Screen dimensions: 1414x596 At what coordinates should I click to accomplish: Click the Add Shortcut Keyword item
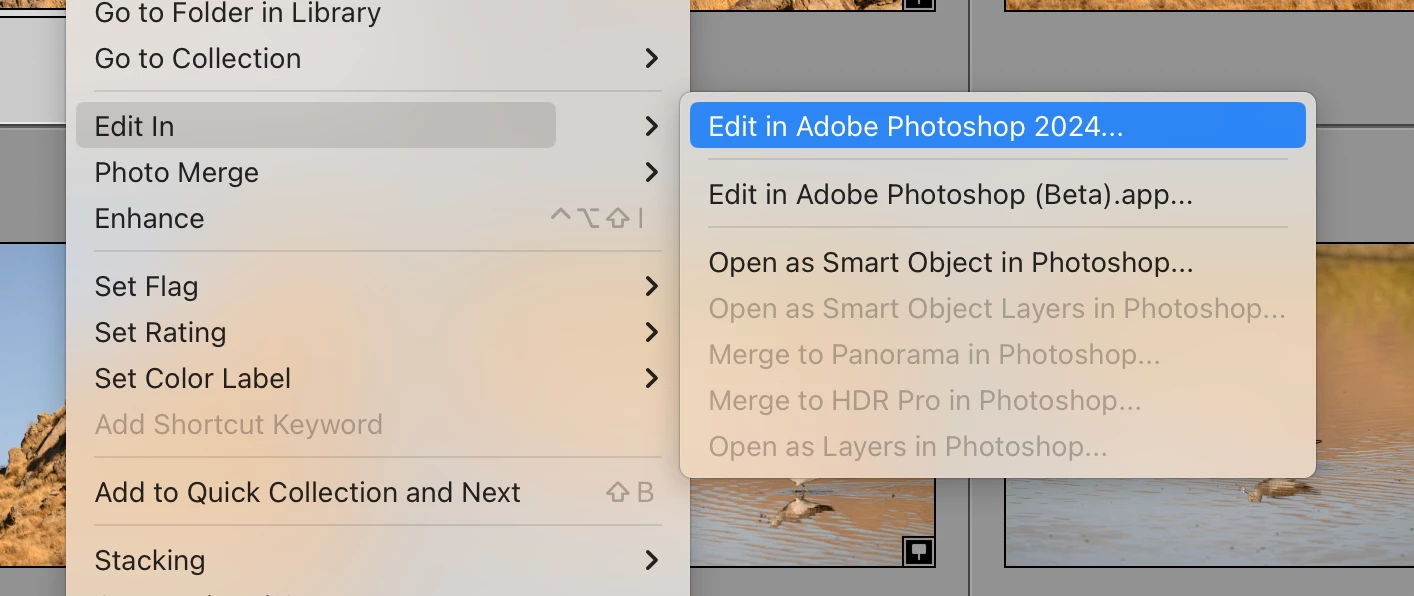tap(238, 425)
